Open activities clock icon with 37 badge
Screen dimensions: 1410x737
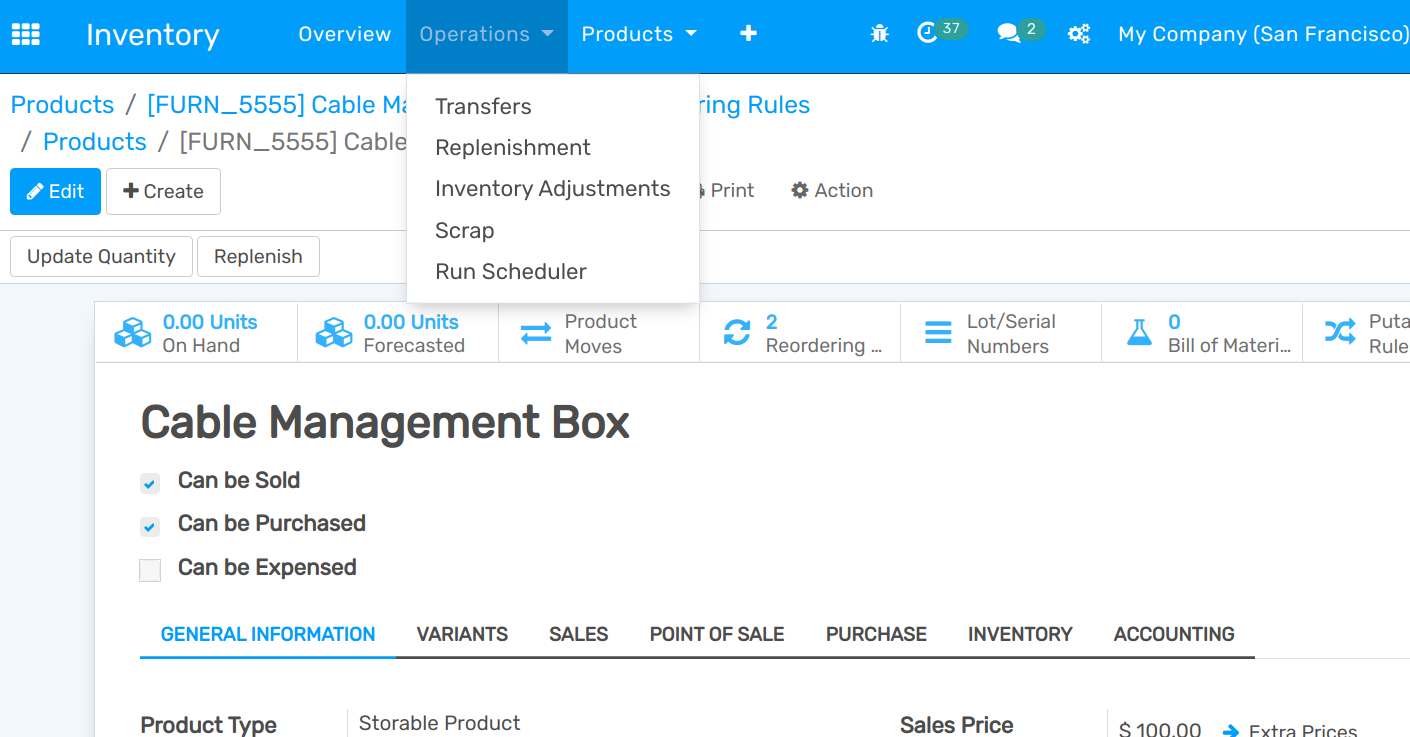928,33
